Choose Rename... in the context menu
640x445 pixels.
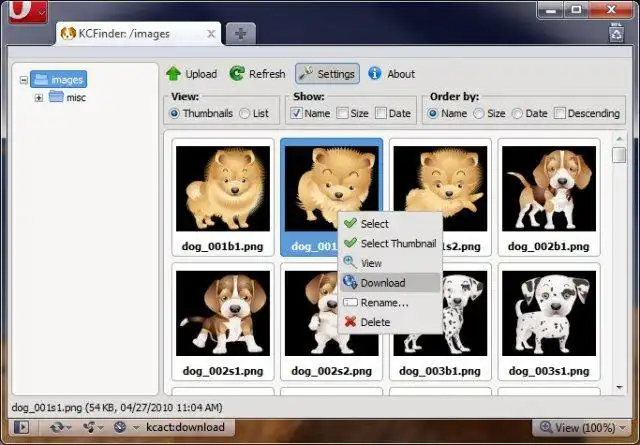tap(390, 303)
